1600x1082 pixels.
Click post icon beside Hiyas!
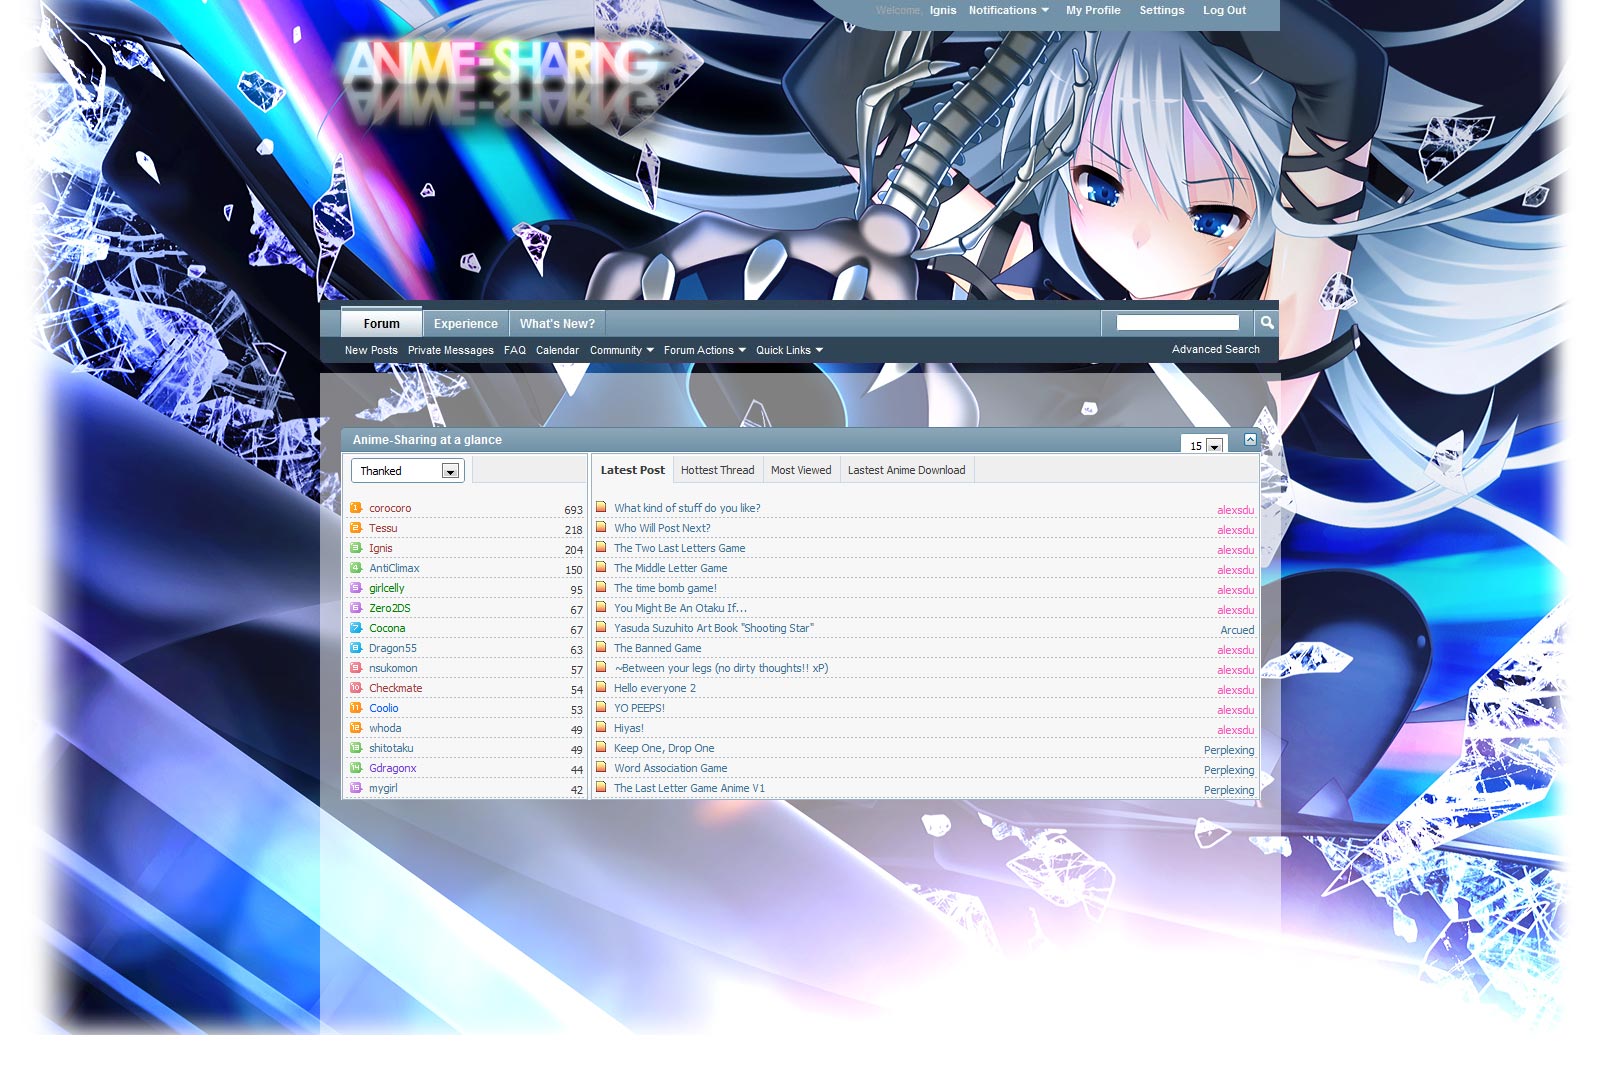click(601, 727)
